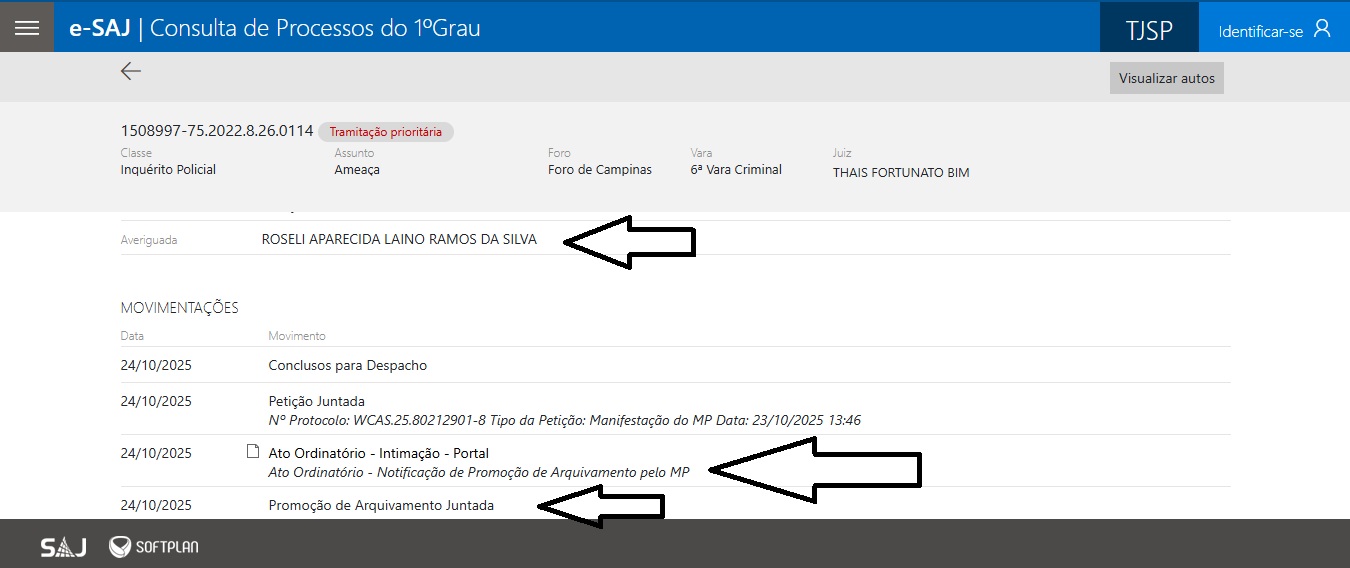Click the e-SAJ title in header
Viewport: 1350px width, 568px height.
coord(98,28)
